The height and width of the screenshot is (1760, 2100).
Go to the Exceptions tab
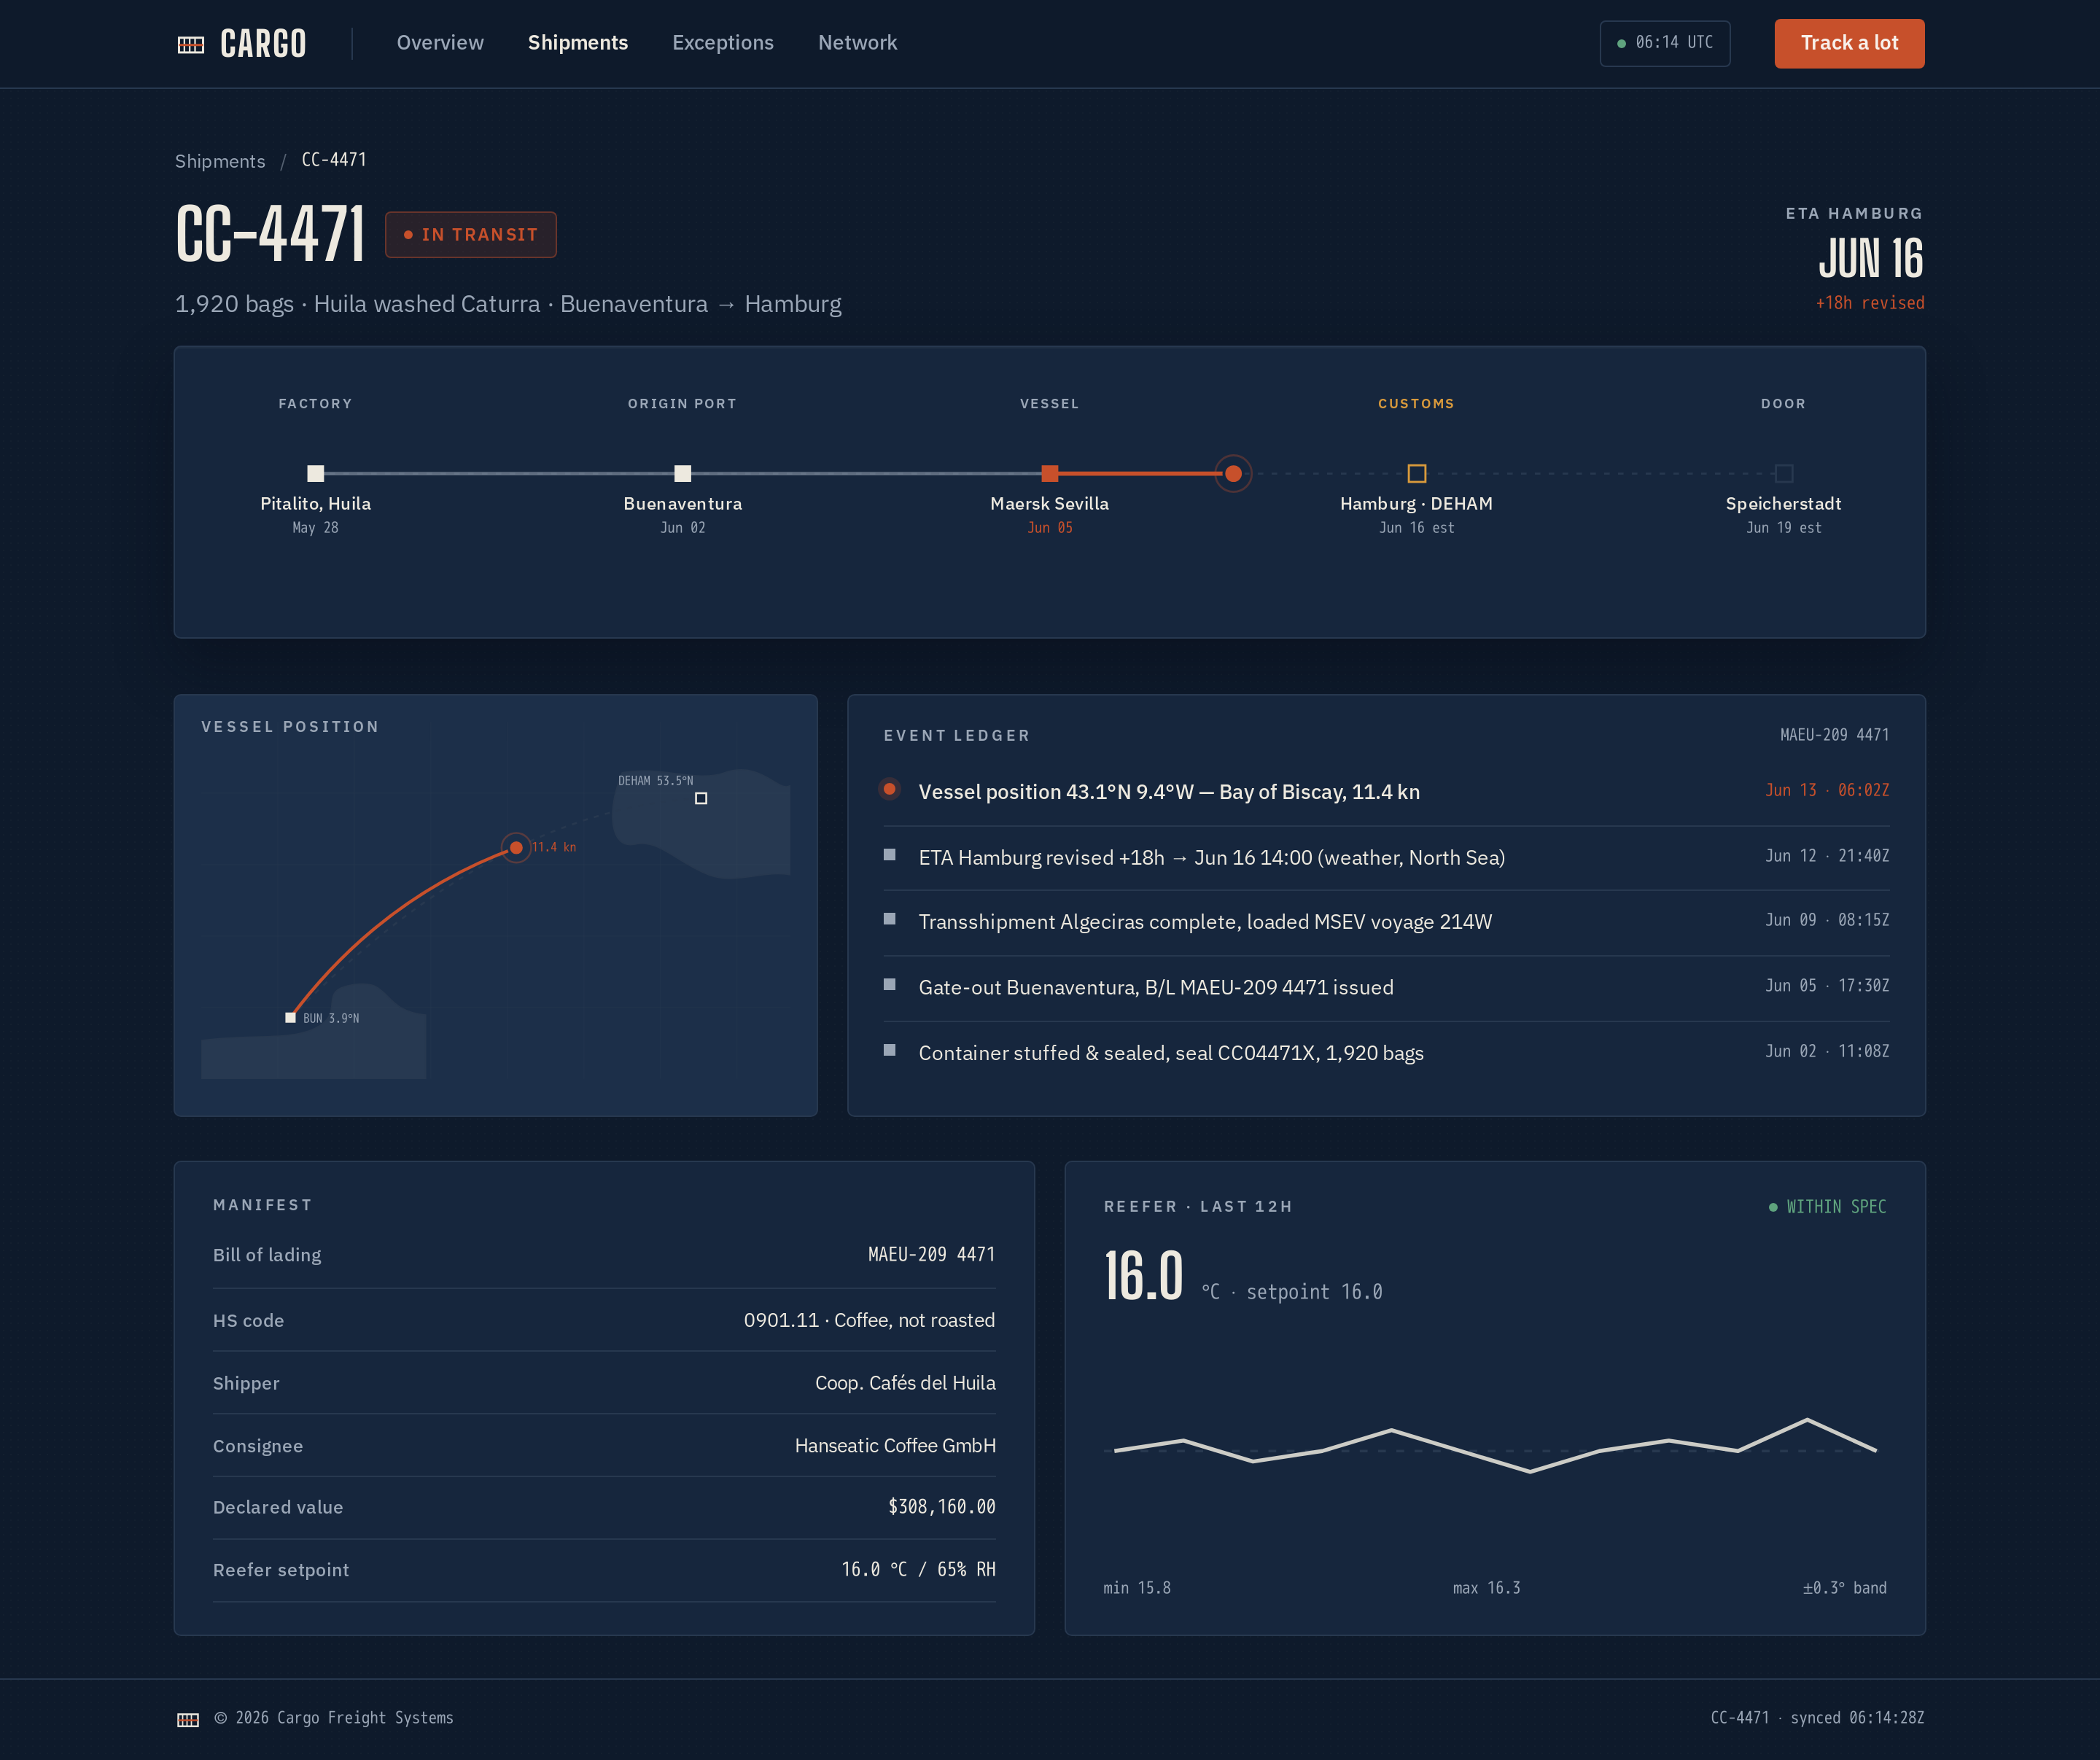pos(723,43)
